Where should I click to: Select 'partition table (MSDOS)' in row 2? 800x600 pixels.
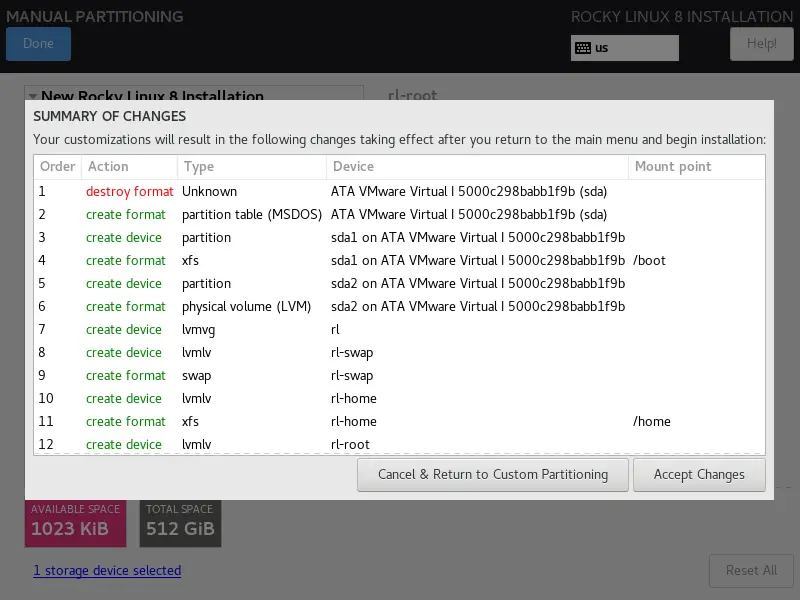point(252,215)
